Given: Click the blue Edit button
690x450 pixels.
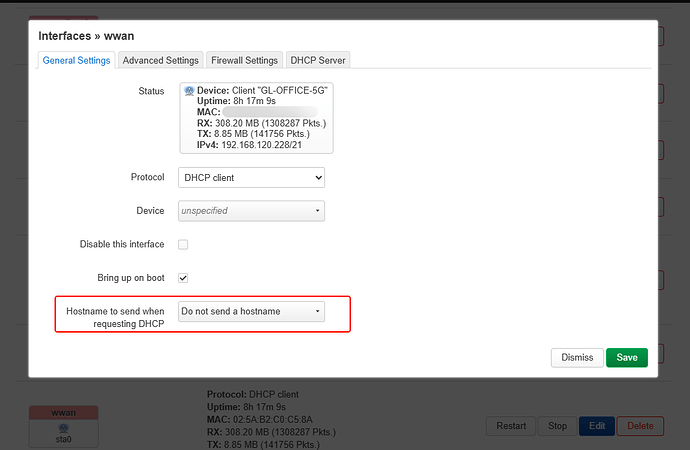Looking at the screenshot, I should [x=596, y=426].
